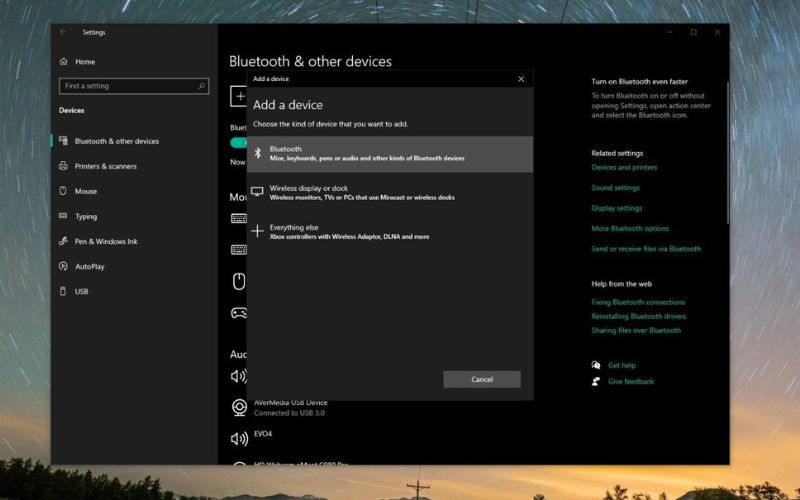This screenshot has width=800, height=500.
Task: Maximize the Settings window
Action: click(693, 32)
